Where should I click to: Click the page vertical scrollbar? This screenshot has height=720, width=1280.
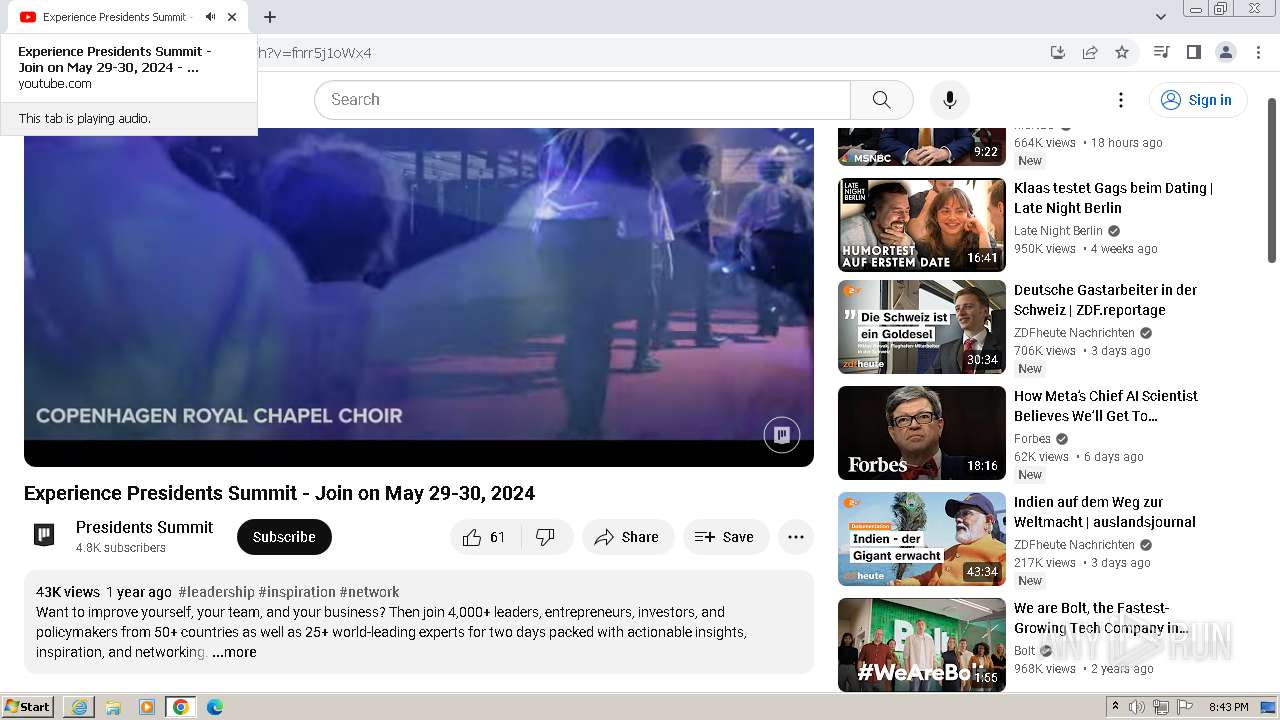point(1272,180)
